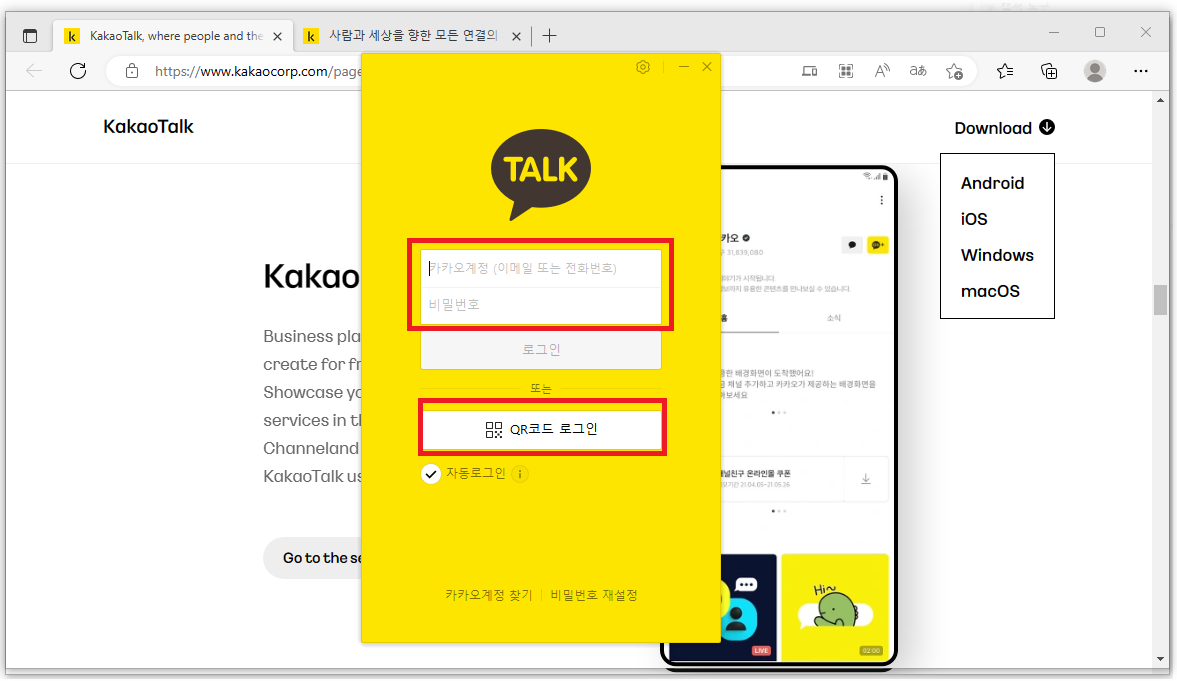Open the translate page icon

[918, 71]
